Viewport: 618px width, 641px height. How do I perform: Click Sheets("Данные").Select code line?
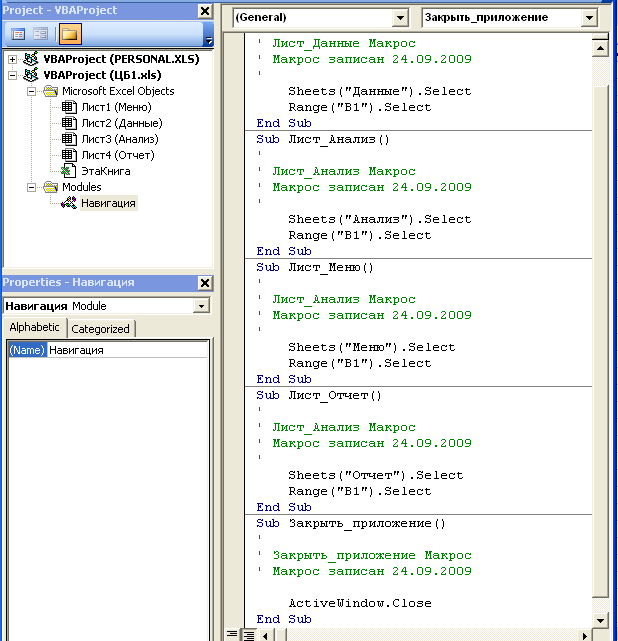pyautogui.click(x=380, y=91)
